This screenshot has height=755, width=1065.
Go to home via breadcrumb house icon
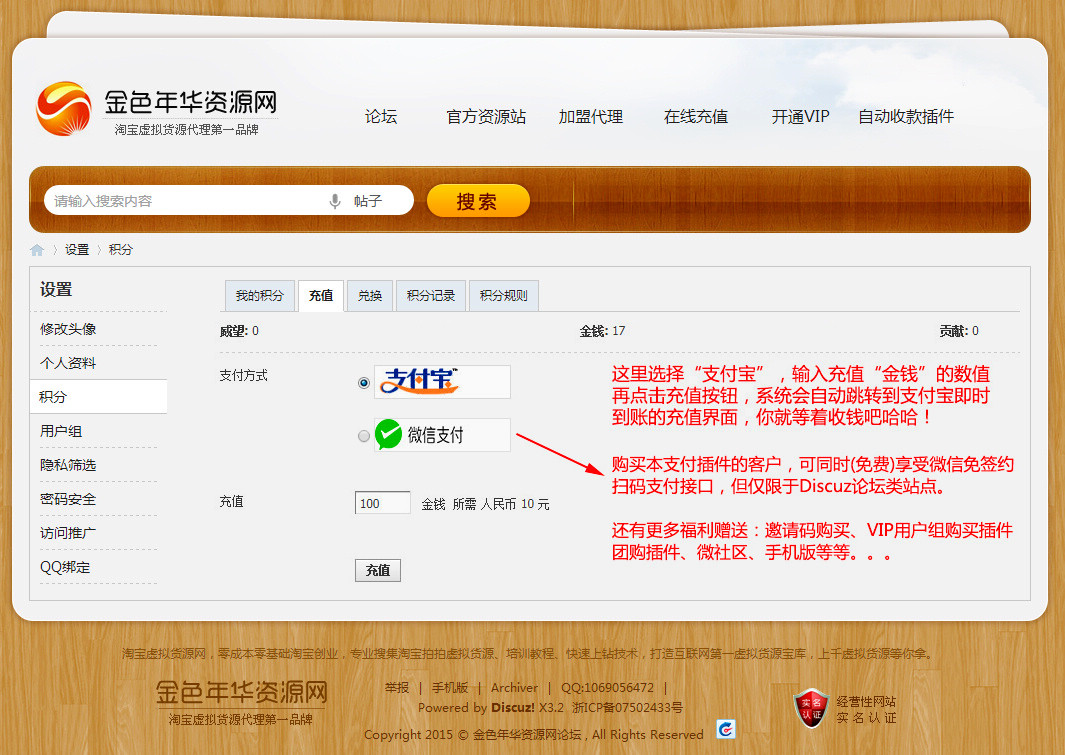[37, 250]
